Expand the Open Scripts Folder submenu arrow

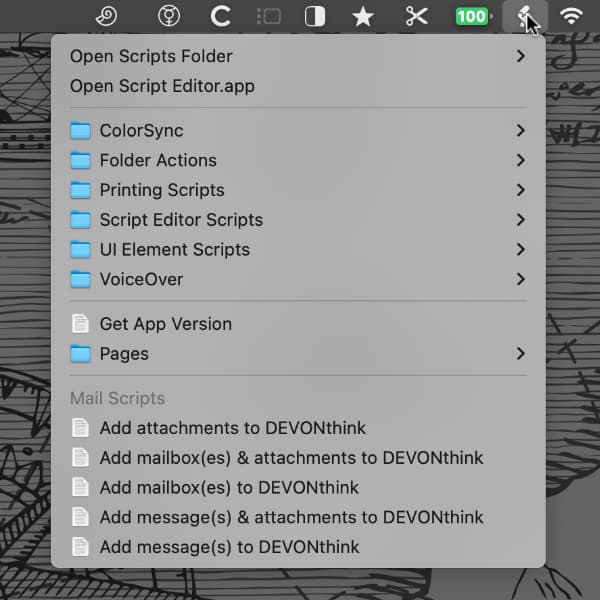[x=520, y=56]
